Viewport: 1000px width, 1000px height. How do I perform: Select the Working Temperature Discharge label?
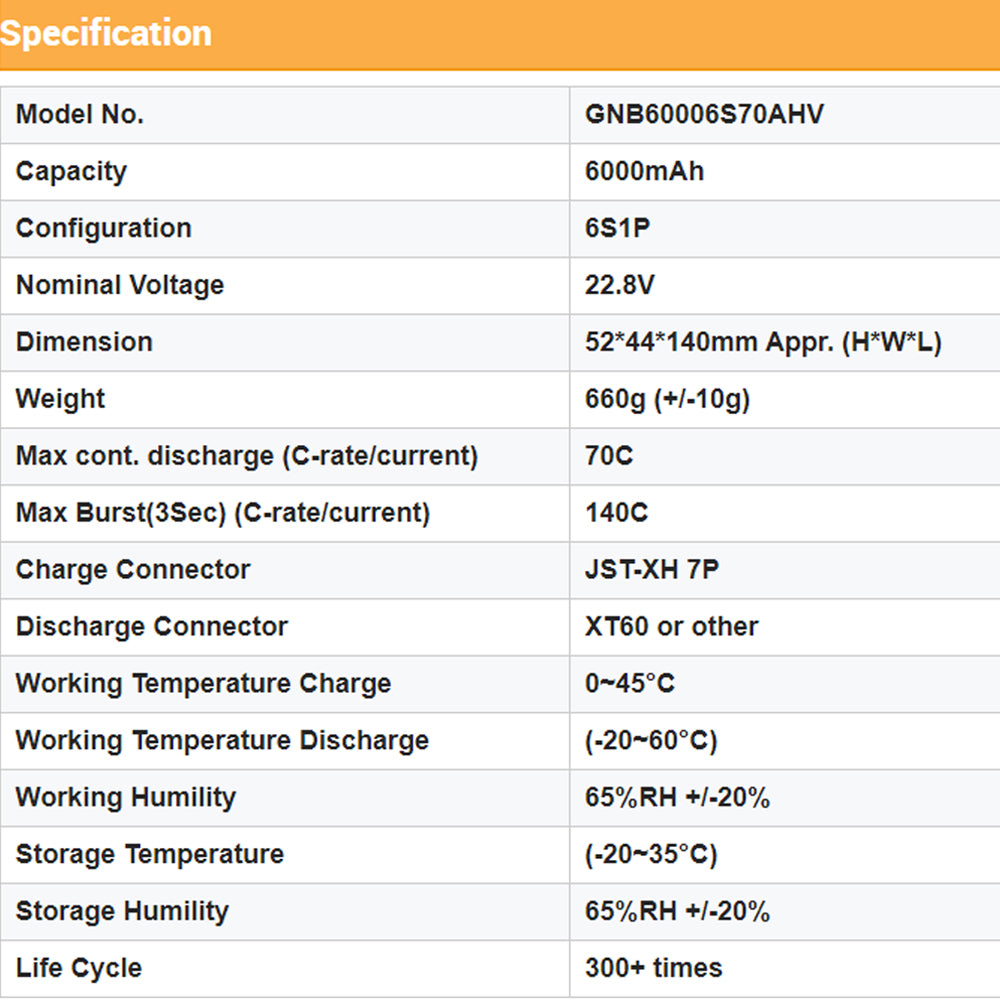click(x=222, y=741)
